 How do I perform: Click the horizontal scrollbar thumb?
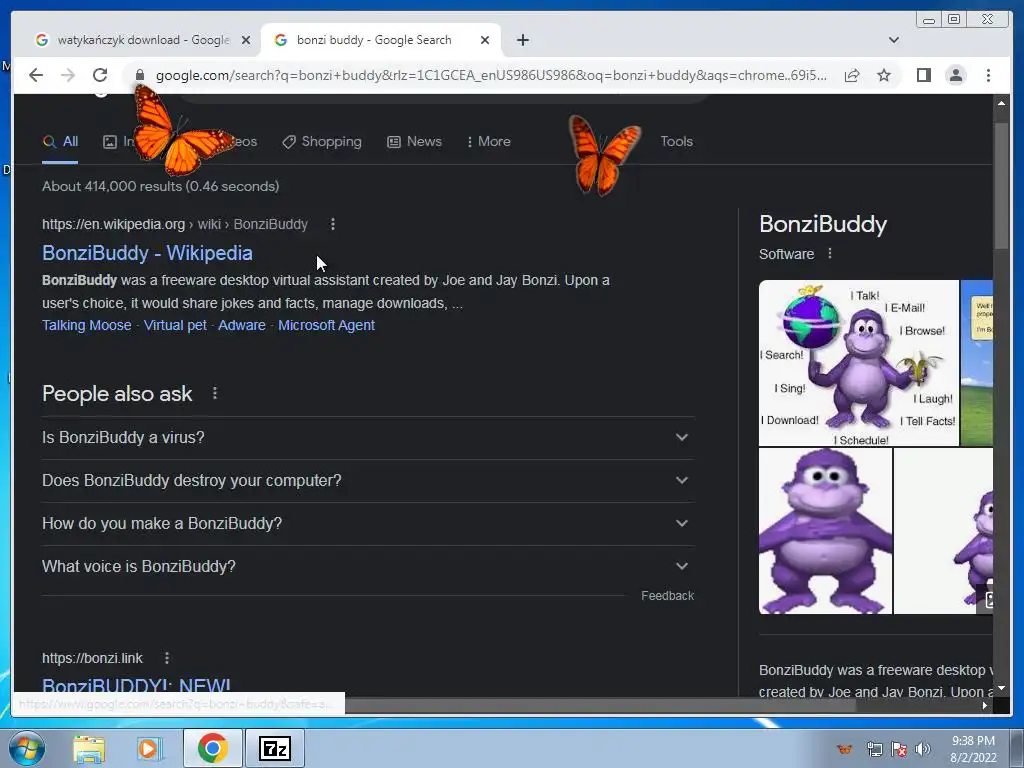[601, 705]
